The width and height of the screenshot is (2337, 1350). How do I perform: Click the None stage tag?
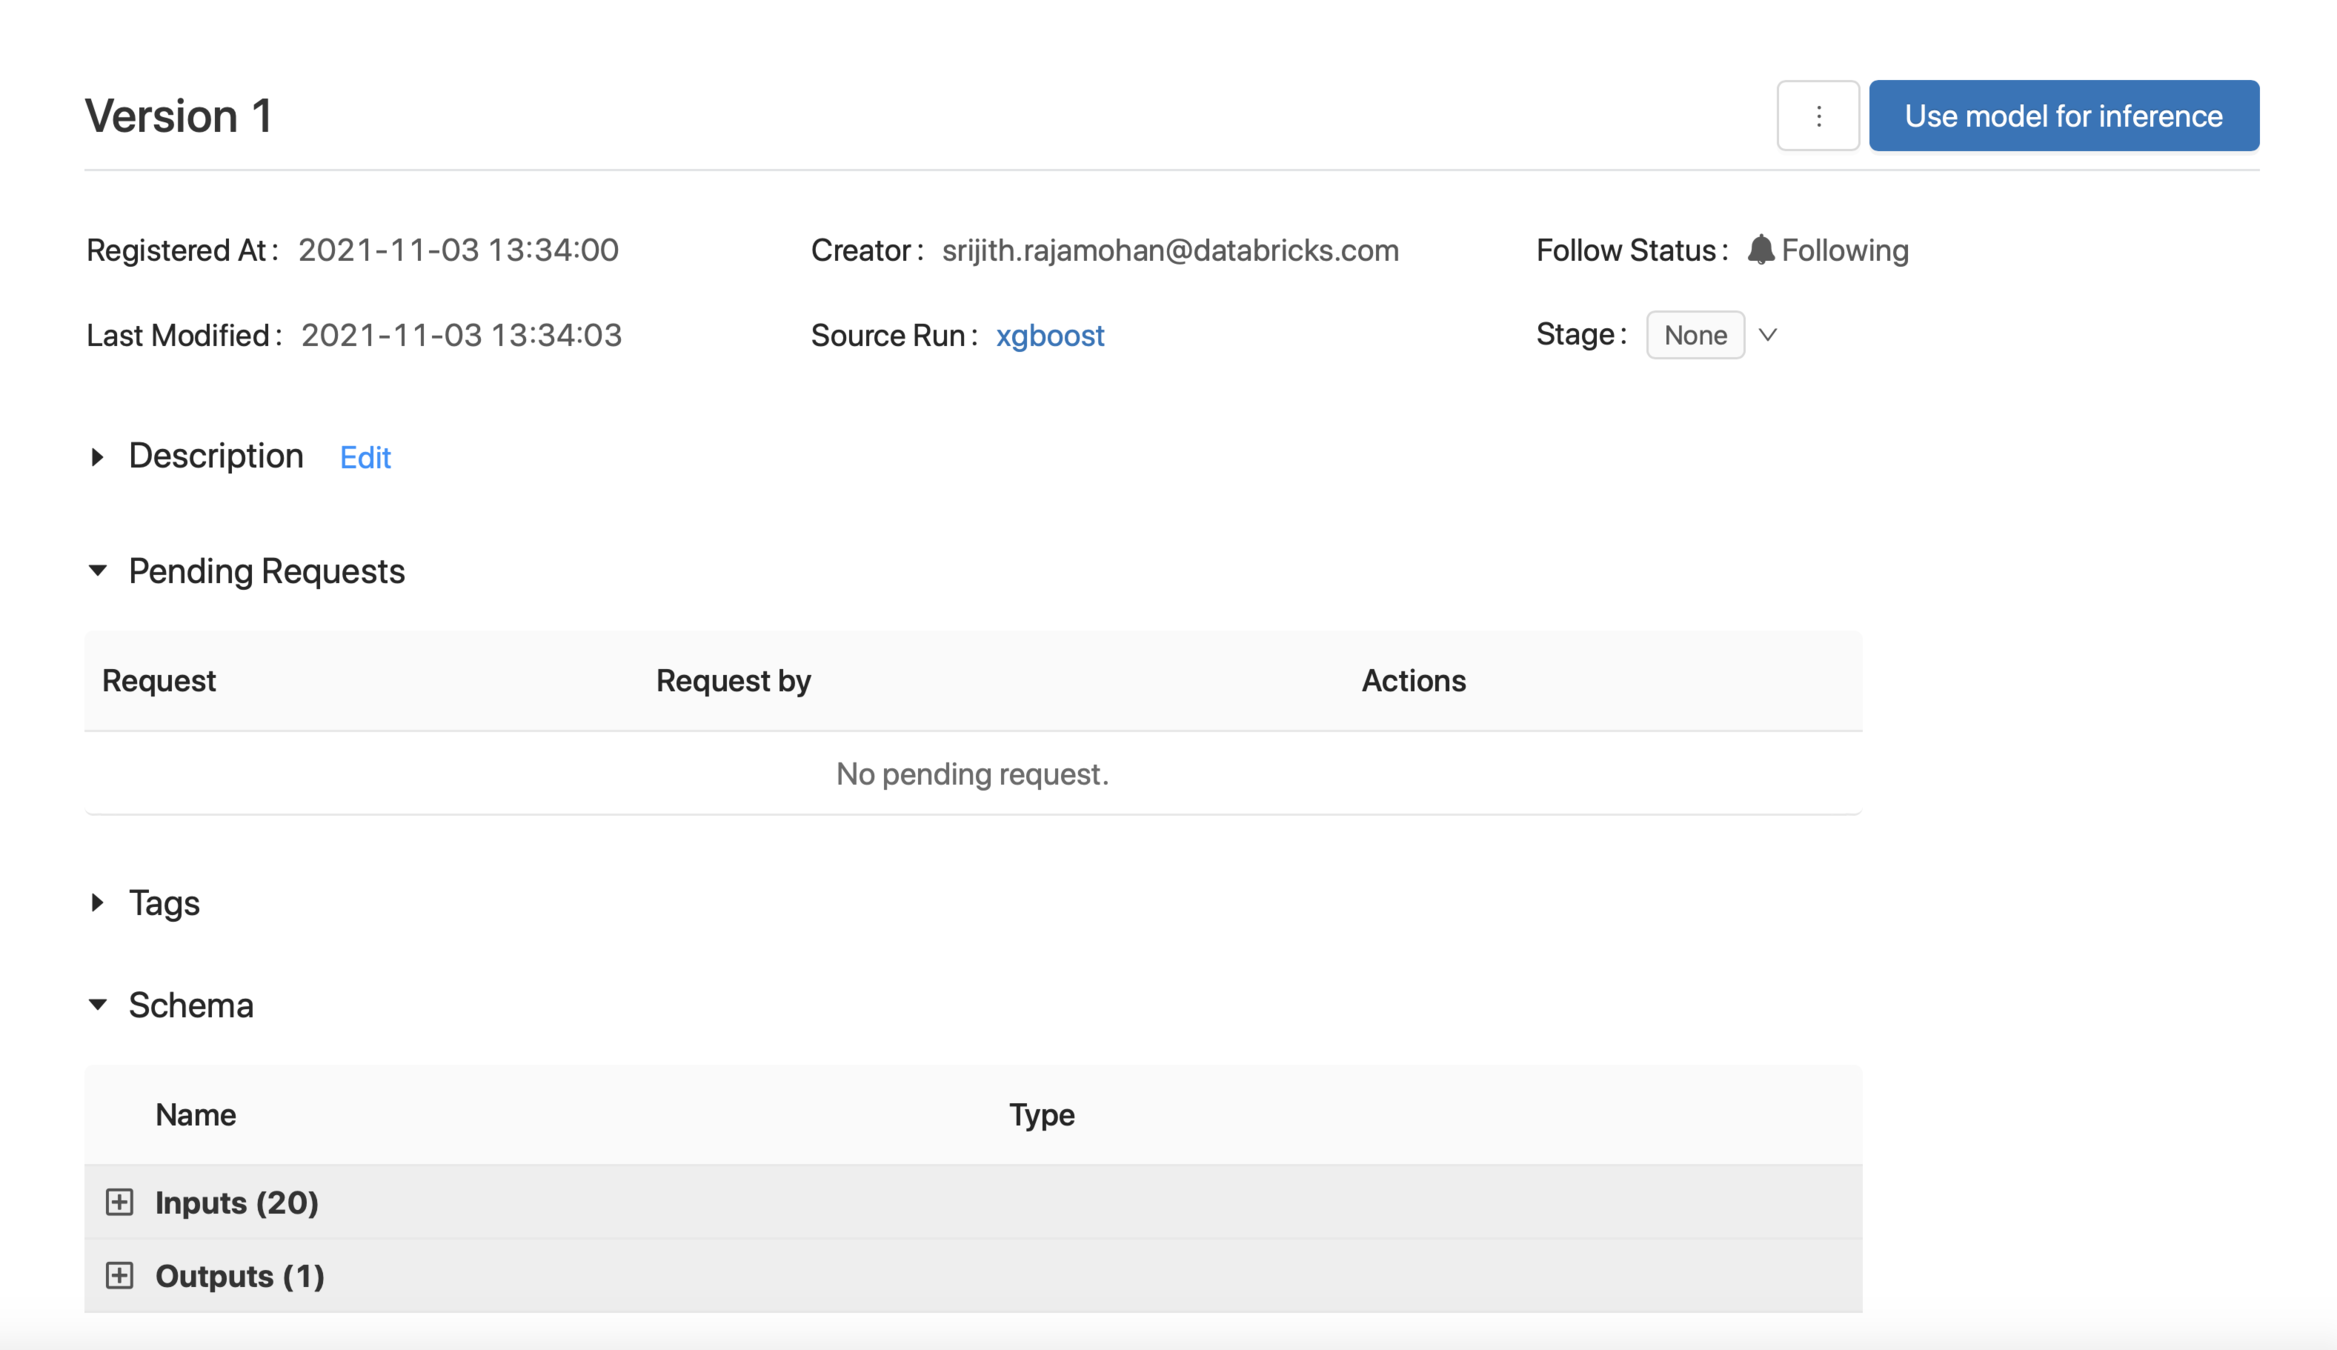(1694, 335)
